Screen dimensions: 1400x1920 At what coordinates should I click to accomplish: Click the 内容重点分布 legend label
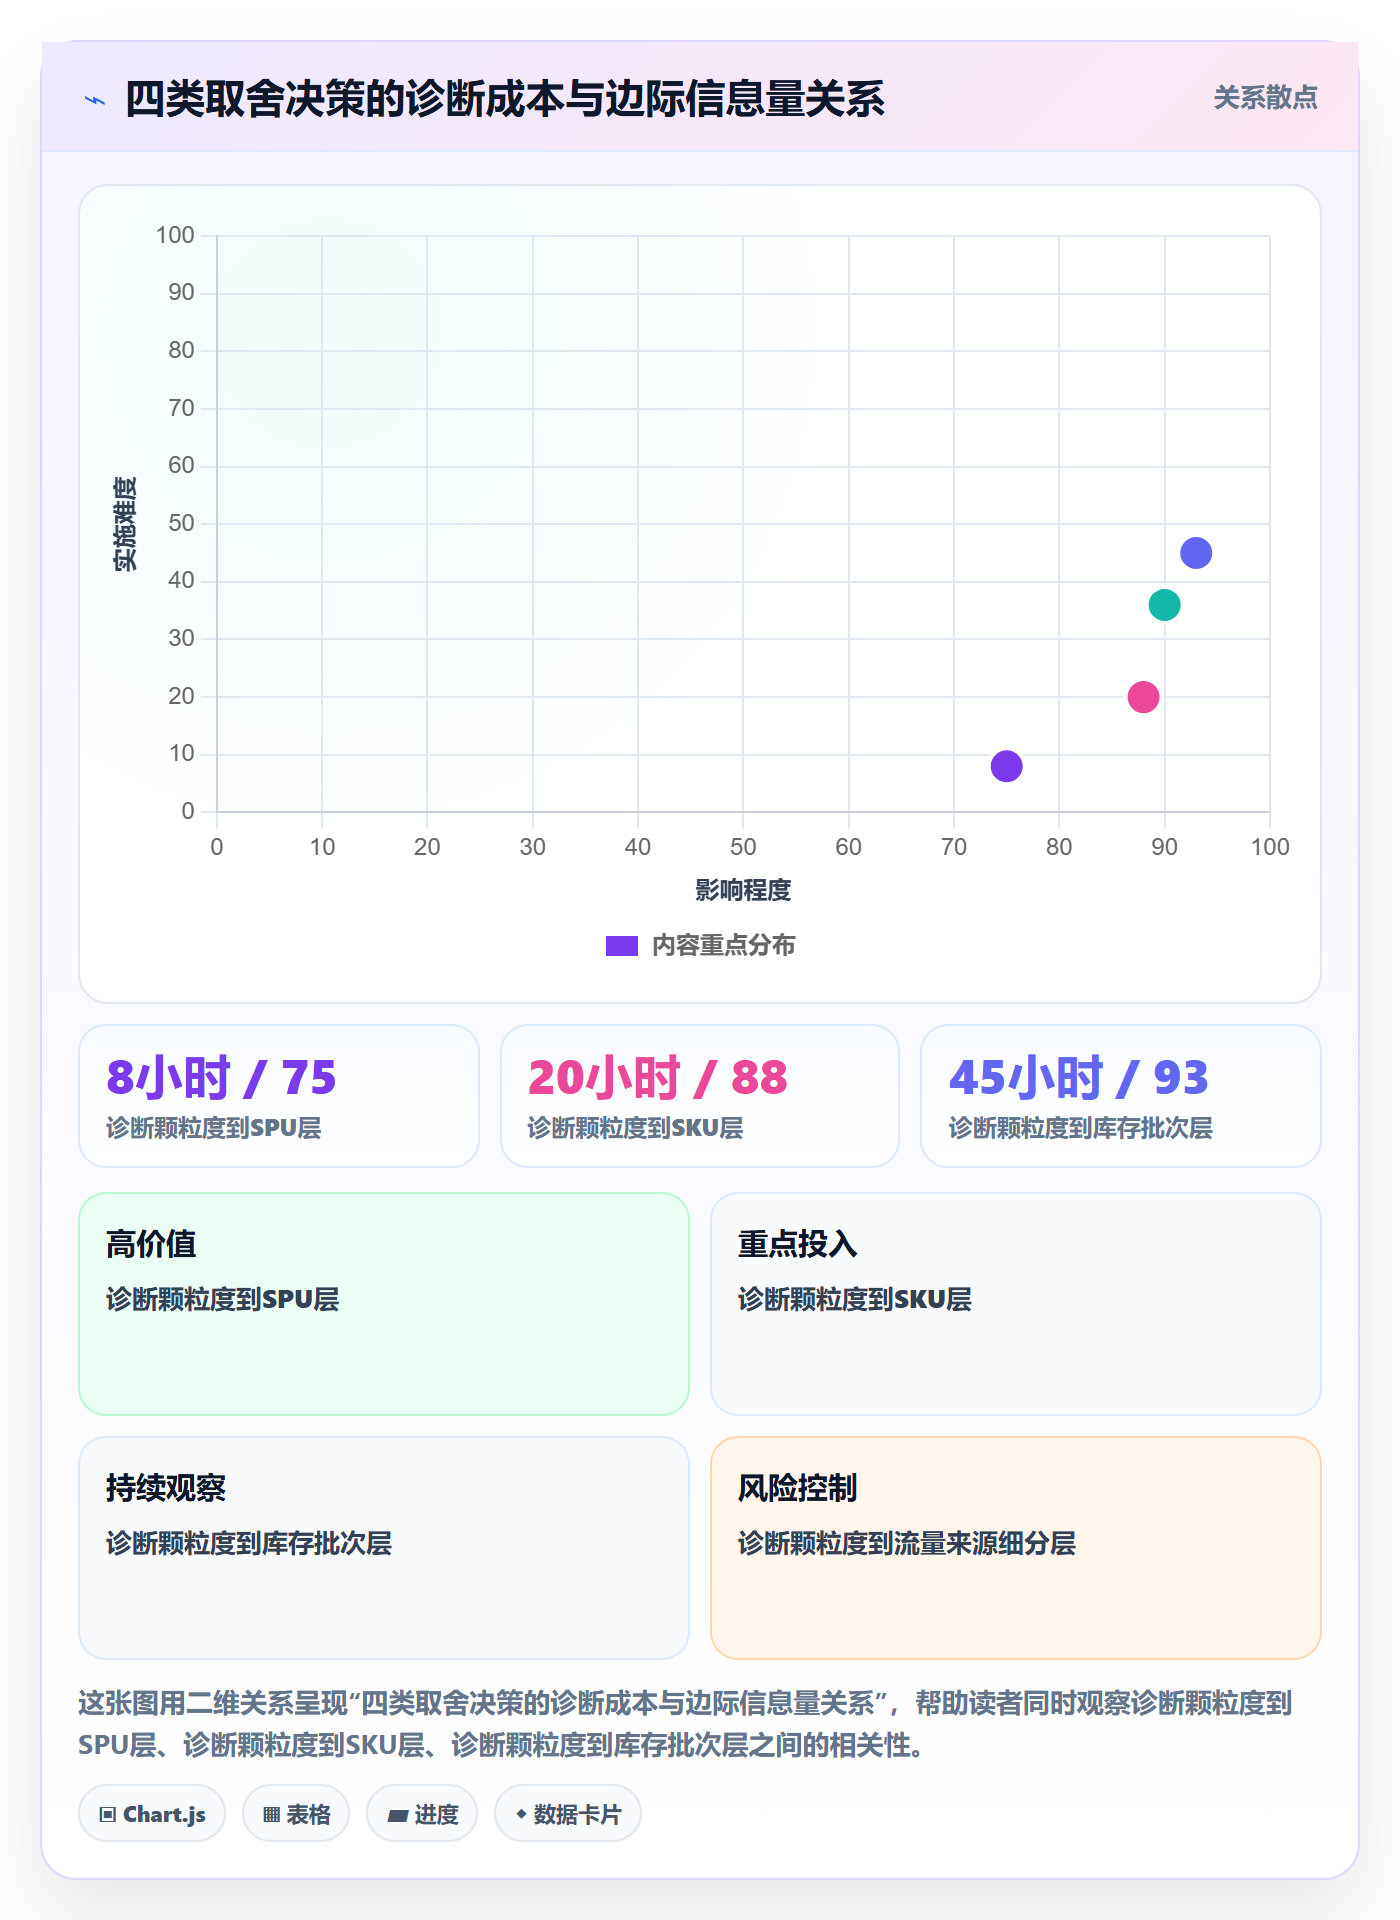724,946
